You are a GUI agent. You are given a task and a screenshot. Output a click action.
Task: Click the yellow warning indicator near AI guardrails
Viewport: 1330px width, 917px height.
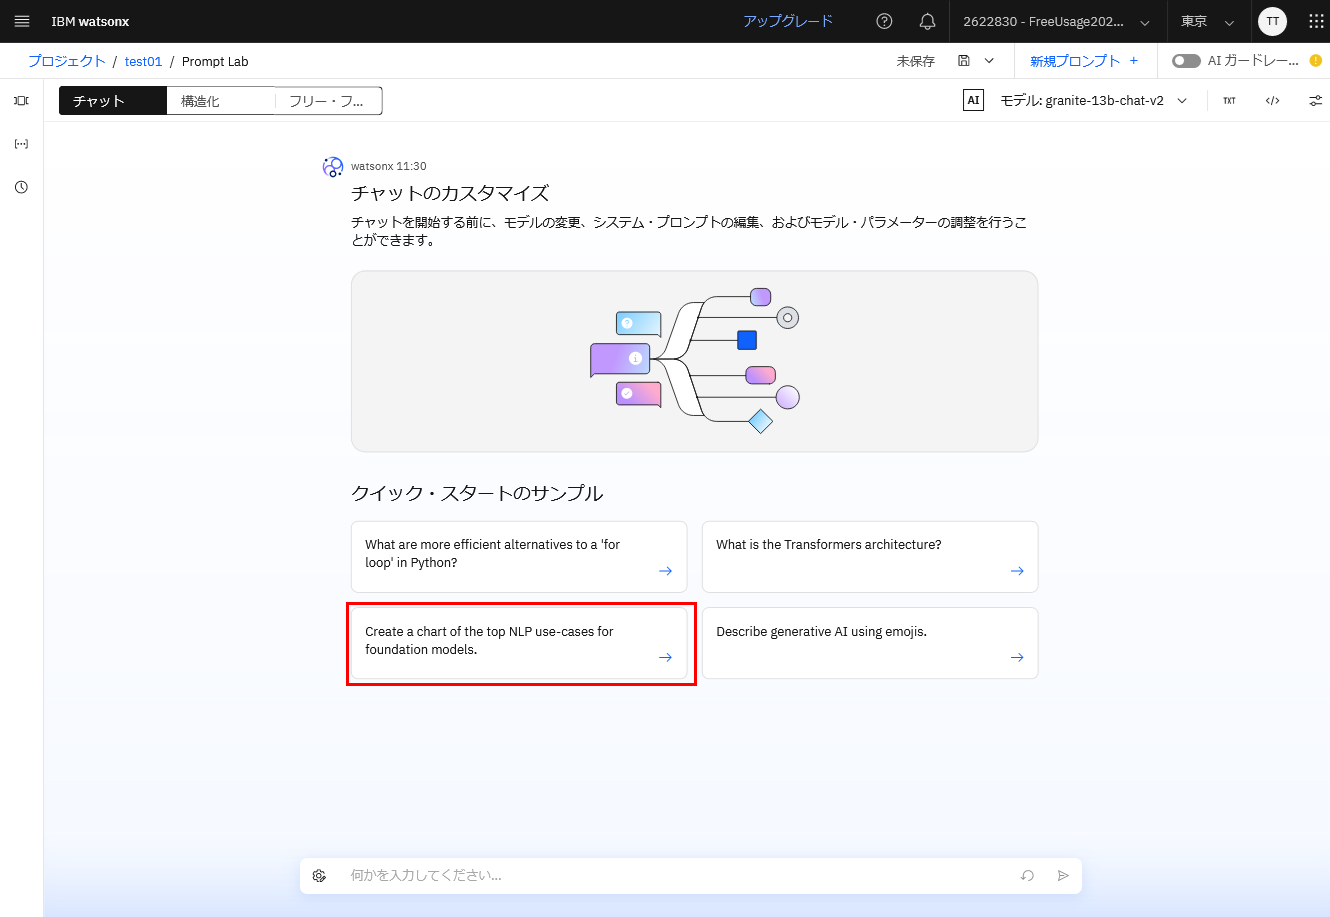1317,60
